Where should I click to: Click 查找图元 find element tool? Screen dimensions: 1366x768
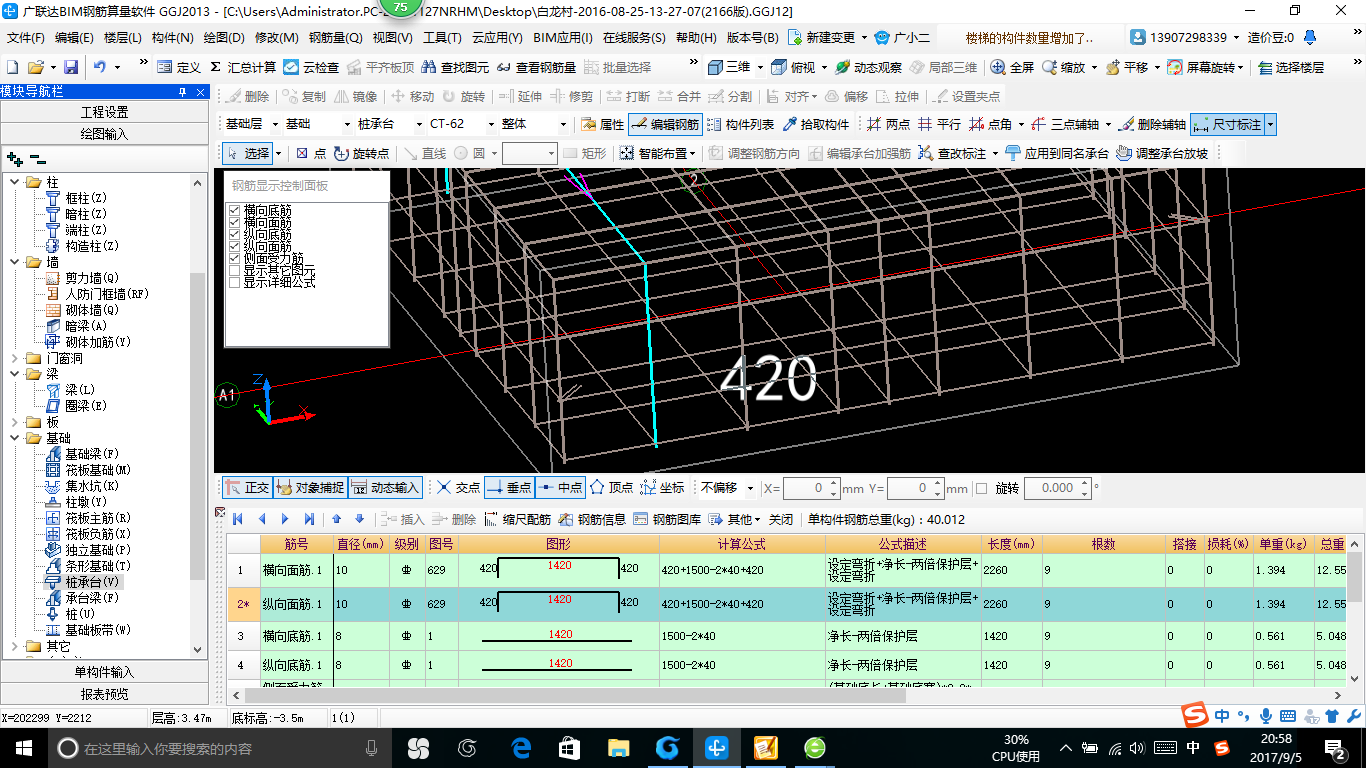coord(456,67)
